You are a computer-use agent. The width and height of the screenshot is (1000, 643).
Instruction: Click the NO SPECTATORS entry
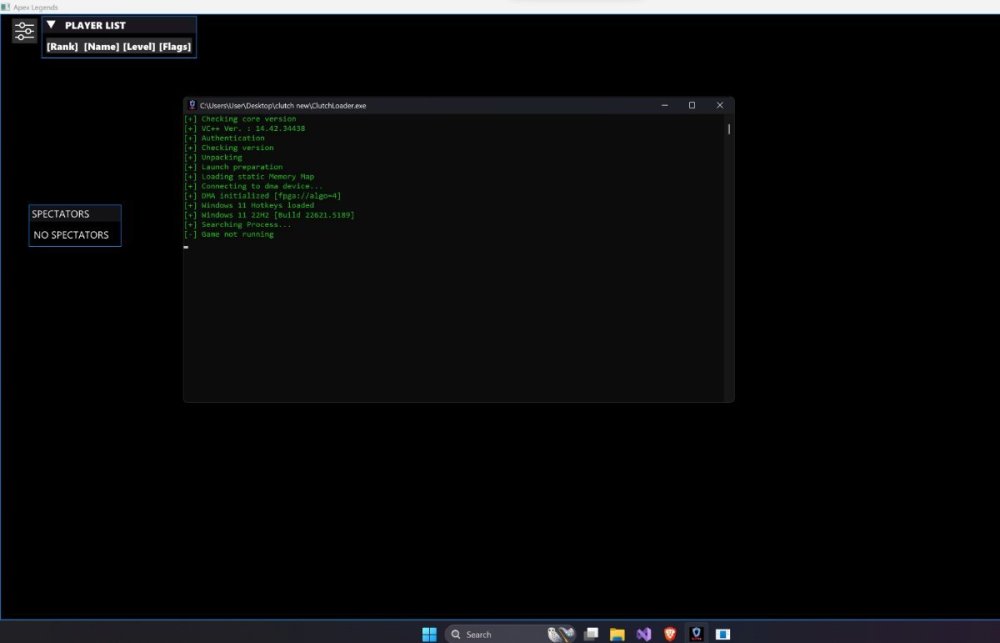click(x=71, y=235)
